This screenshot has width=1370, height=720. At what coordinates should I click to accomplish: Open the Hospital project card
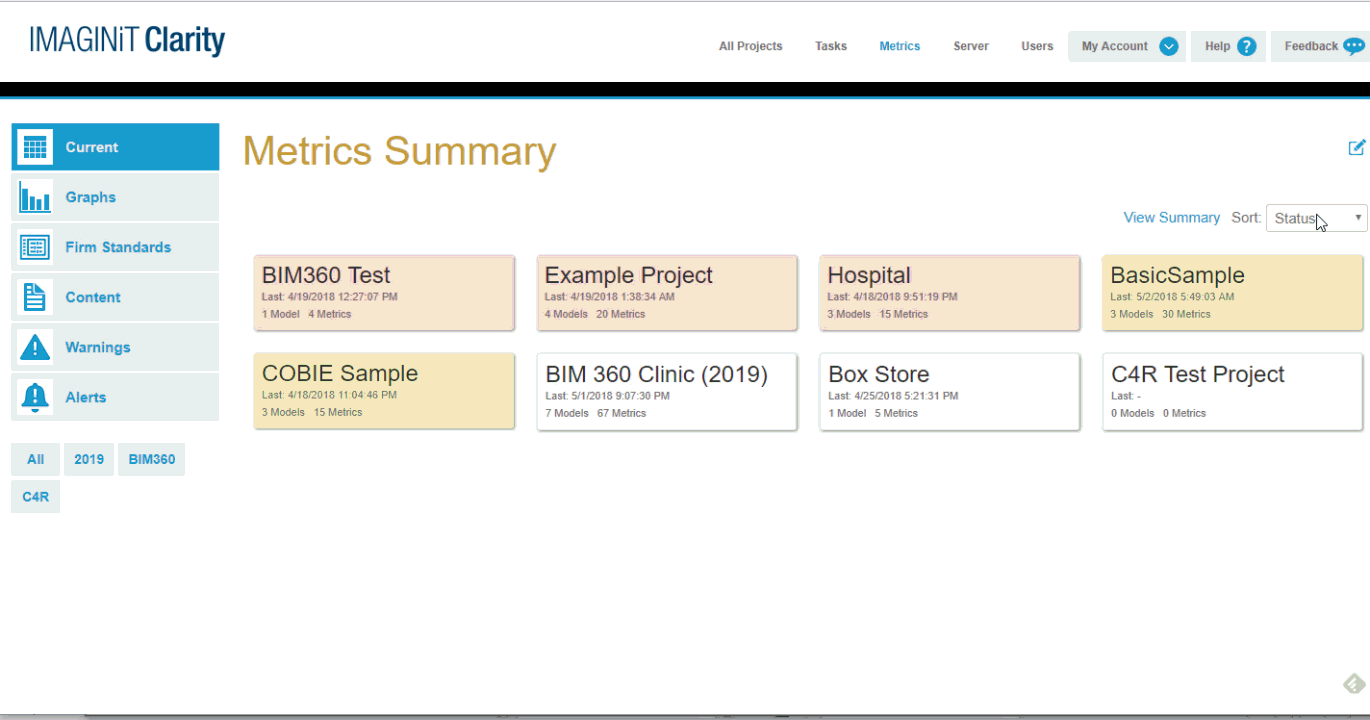tap(950, 293)
